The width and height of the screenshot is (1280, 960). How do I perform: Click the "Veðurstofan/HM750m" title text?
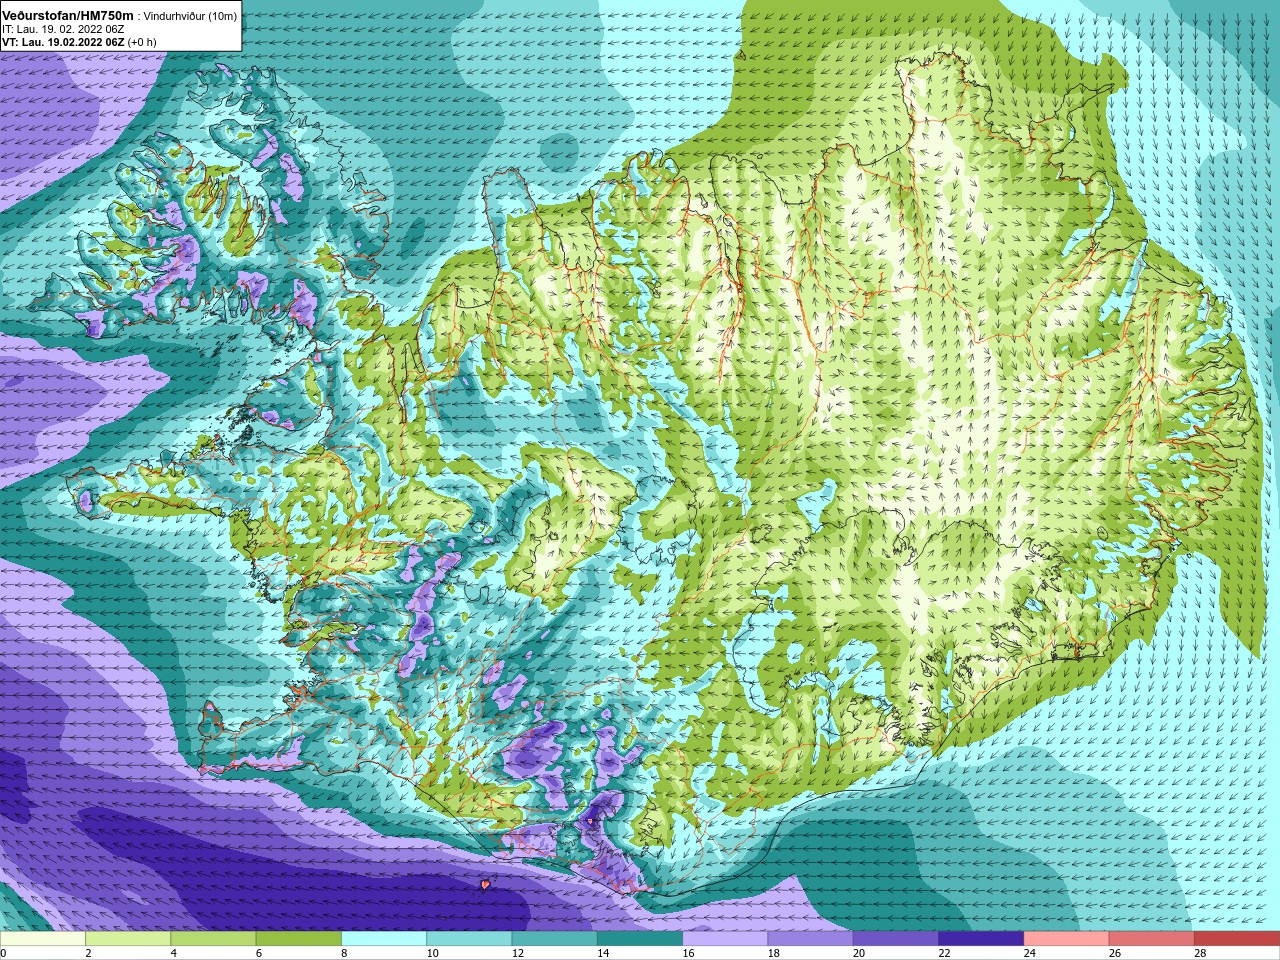(68, 15)
